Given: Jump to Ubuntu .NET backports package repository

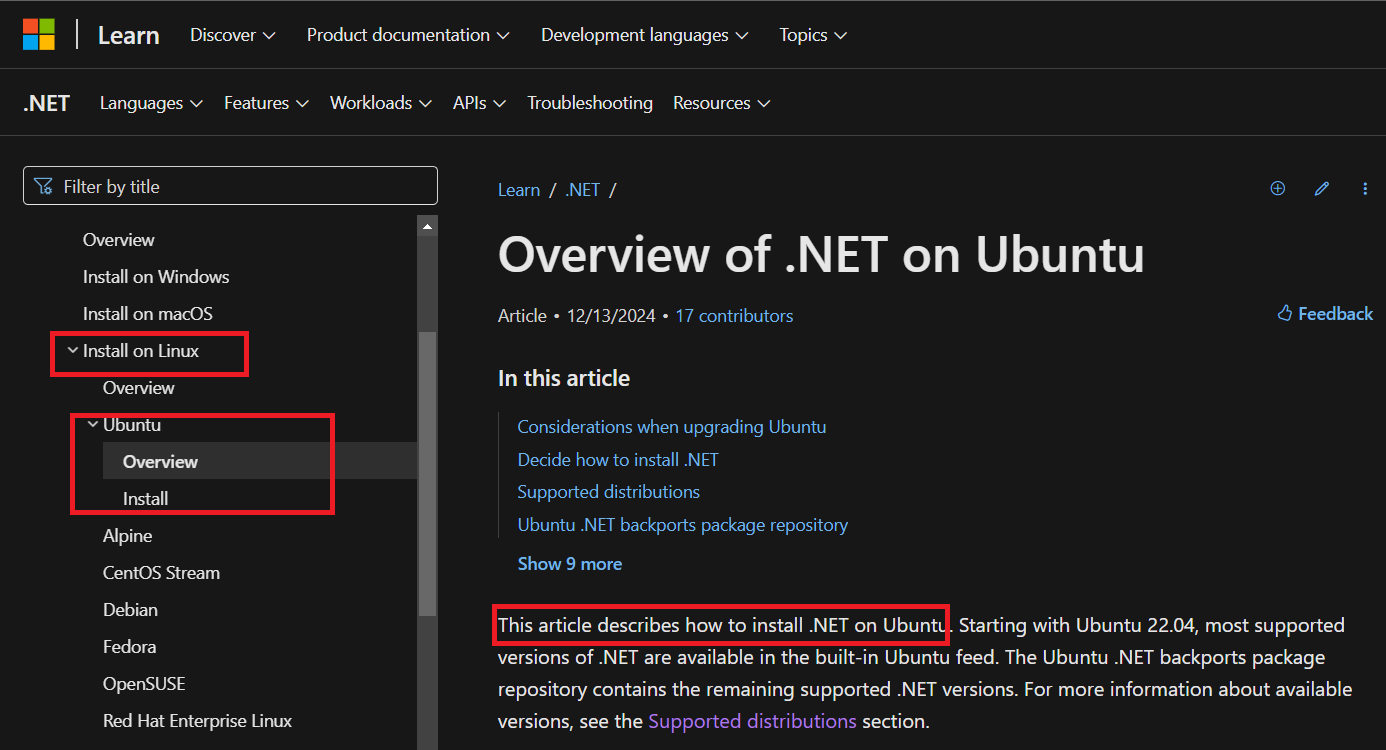Looking at the screenshot, I should click(683, 525).
